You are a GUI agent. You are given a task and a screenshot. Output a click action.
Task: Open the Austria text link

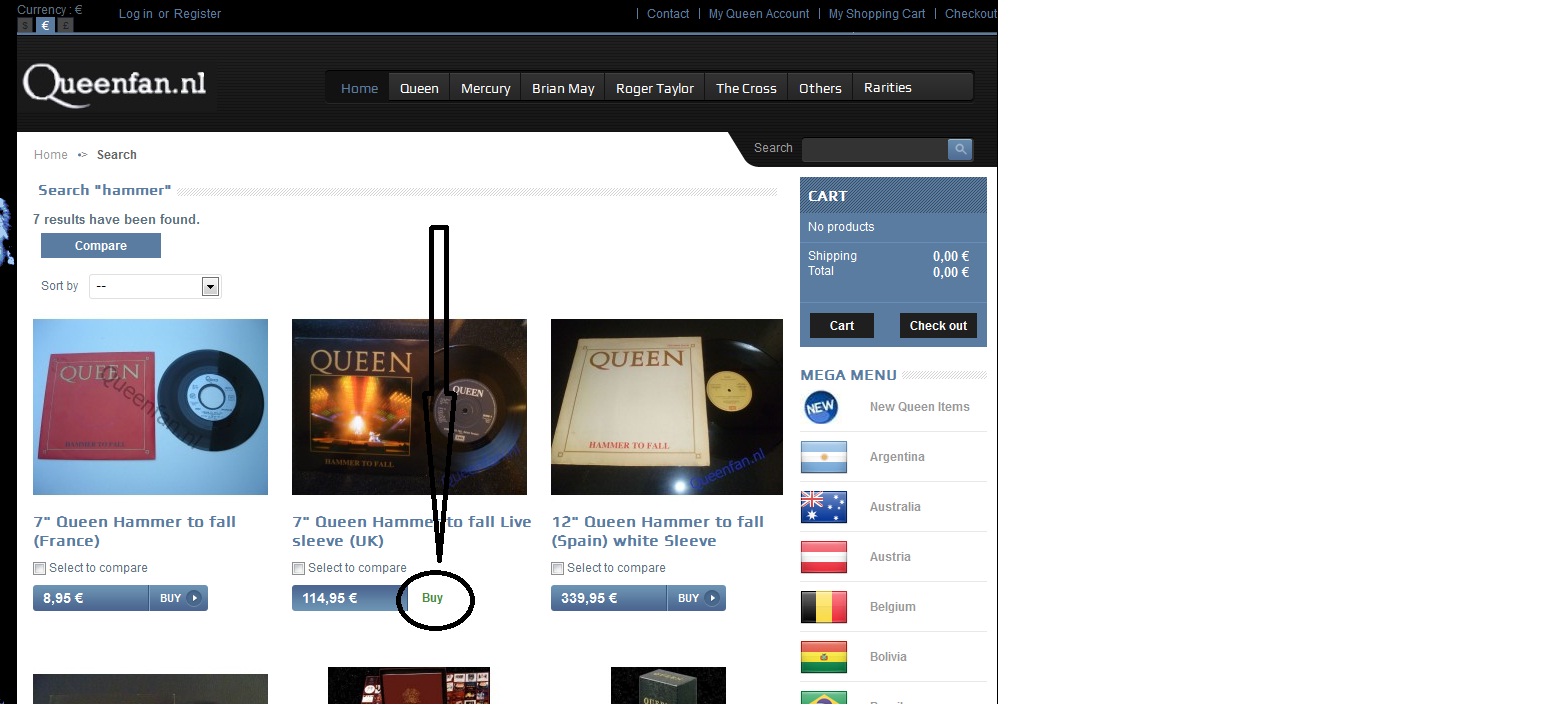(890, 557)
